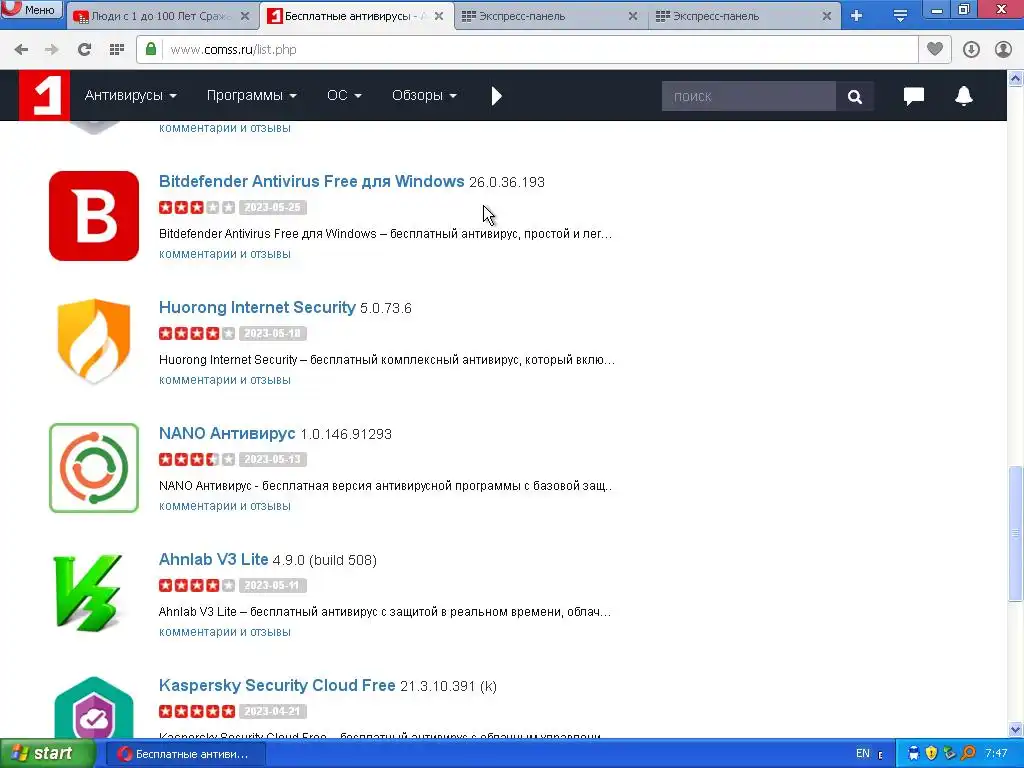This screenshot has height=768, width=1024.
Task: Open the user account icon in toolbar
Action: pyautogui.click(x=1003, y=50)
